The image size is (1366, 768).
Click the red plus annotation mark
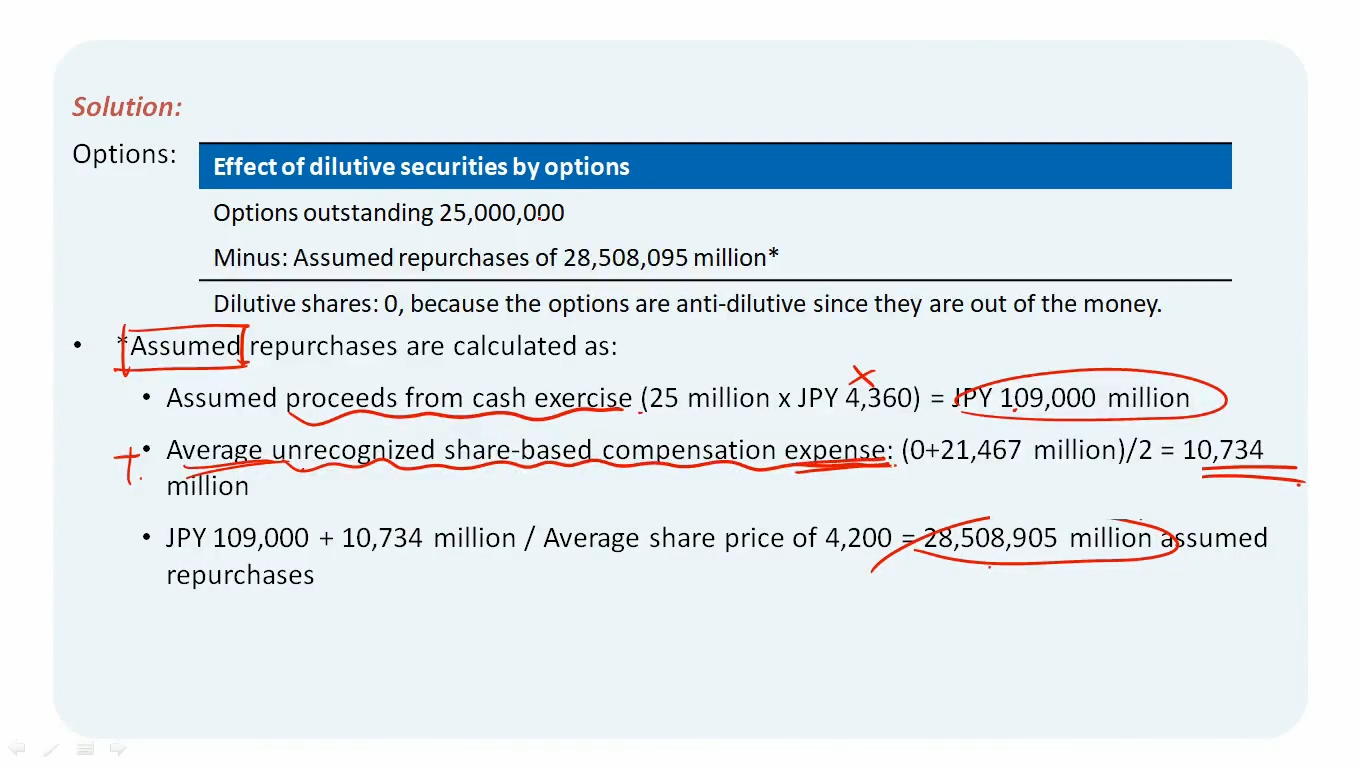point(129,466)
